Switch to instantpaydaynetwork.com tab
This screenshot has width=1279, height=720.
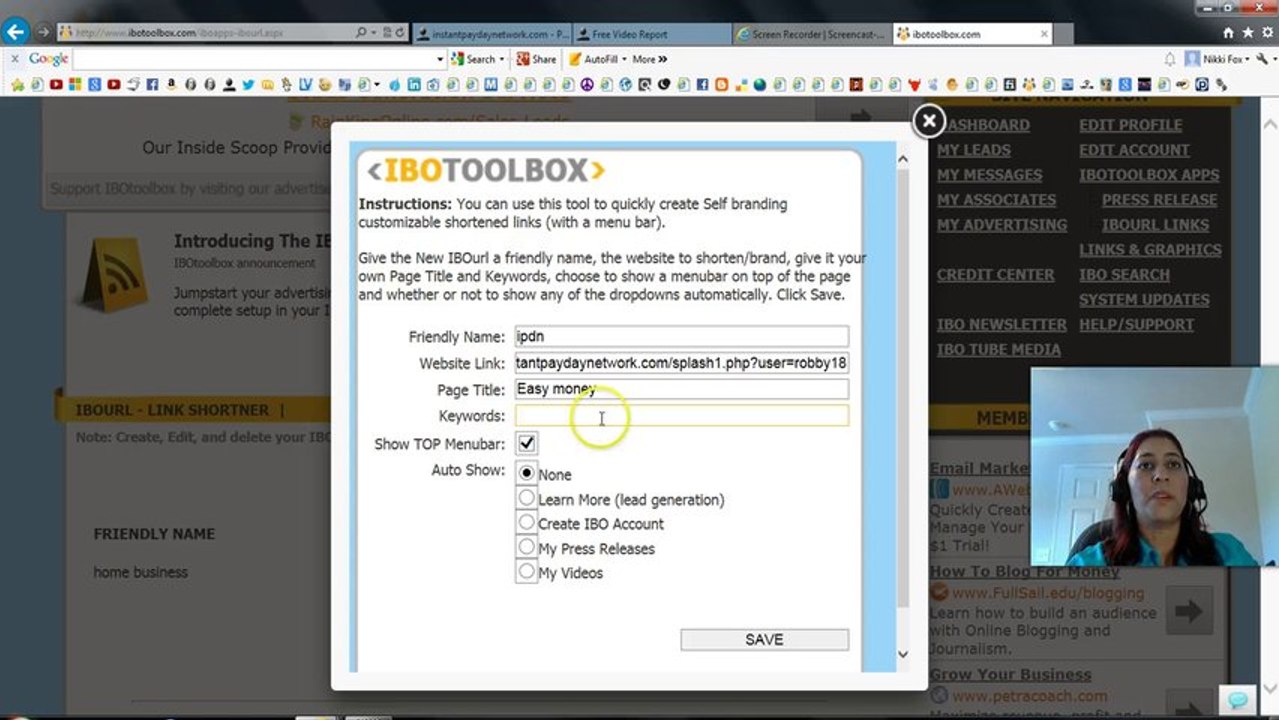[x=493, y=34]
